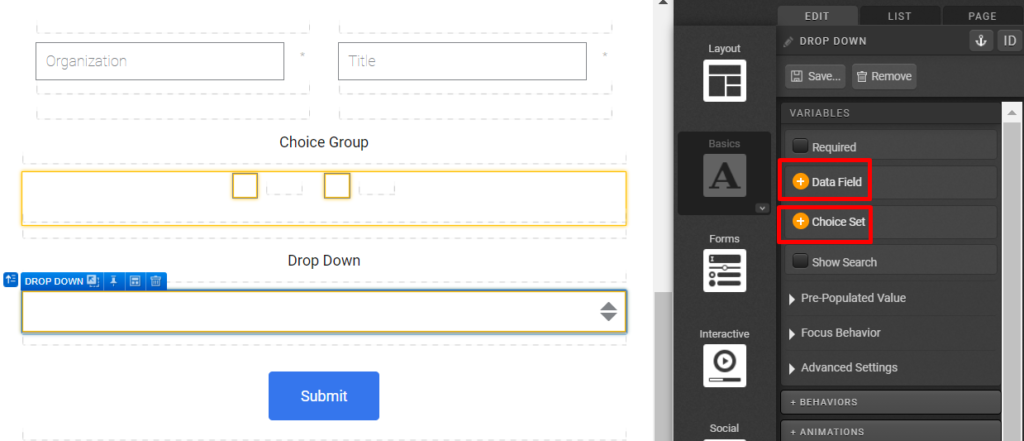Expand the Pre-Populated Value section
The height and width of the screenshot is (441, 1024).
point(853,298)
